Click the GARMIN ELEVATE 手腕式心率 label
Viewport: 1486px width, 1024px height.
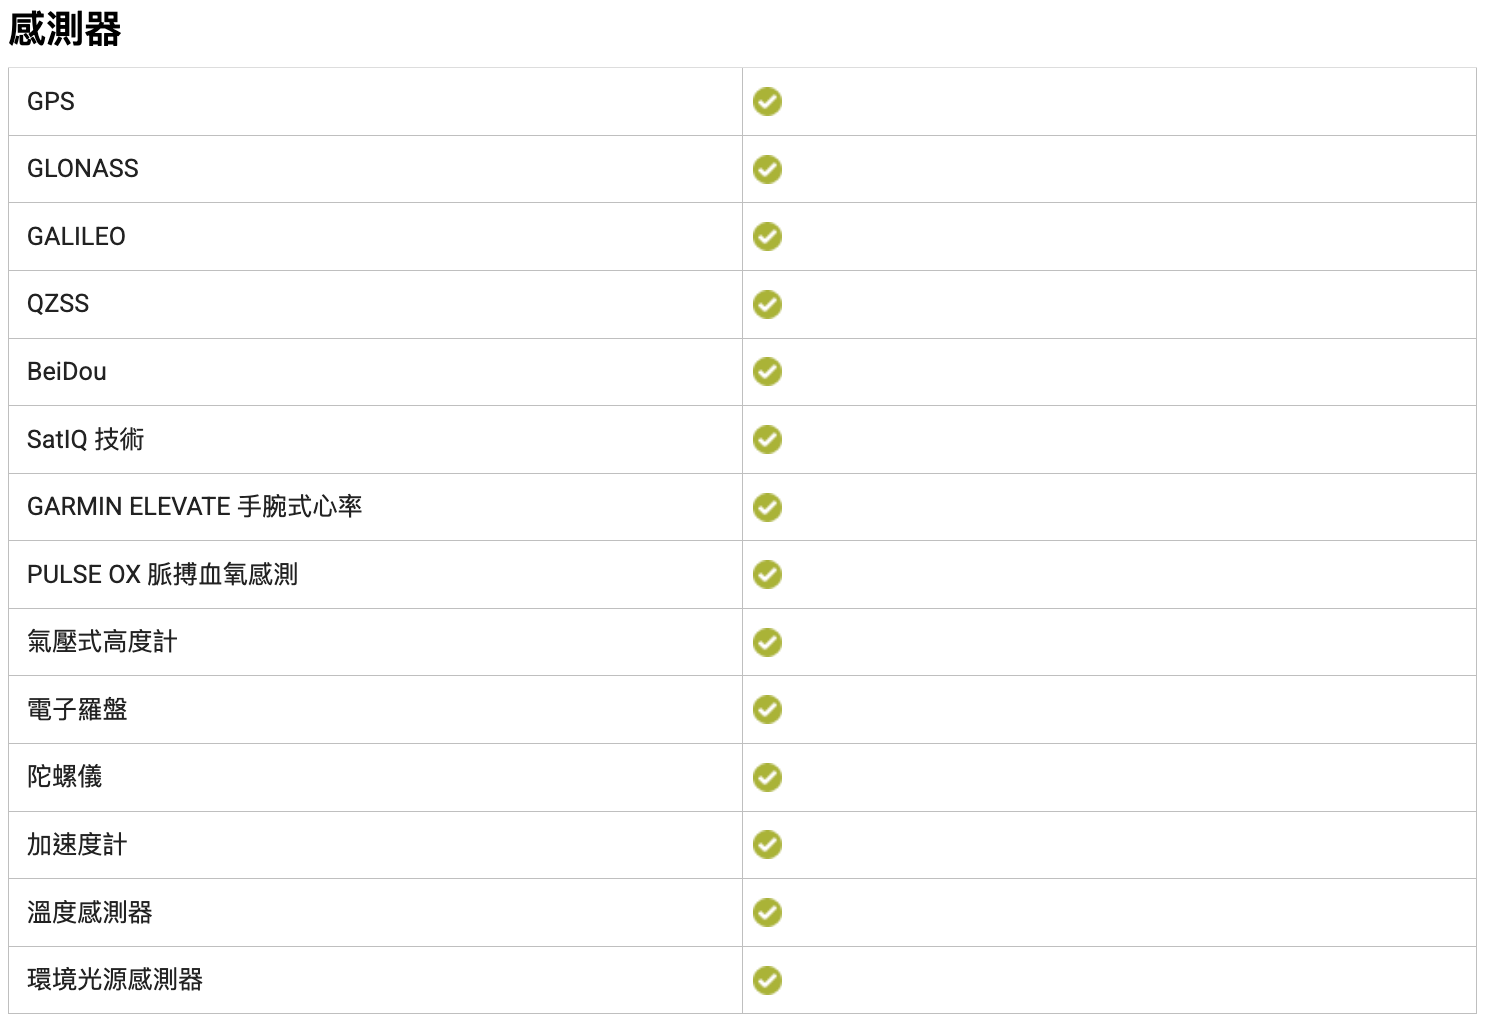coord(194,507)
